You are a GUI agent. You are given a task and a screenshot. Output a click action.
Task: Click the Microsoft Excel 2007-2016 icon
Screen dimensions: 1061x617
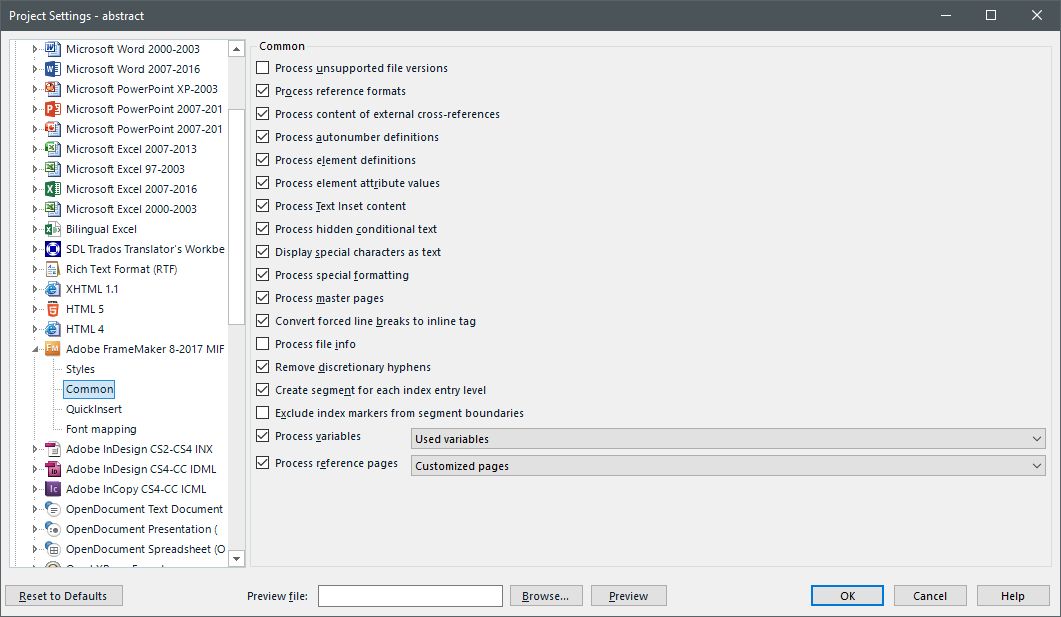(x=53, y=189)
